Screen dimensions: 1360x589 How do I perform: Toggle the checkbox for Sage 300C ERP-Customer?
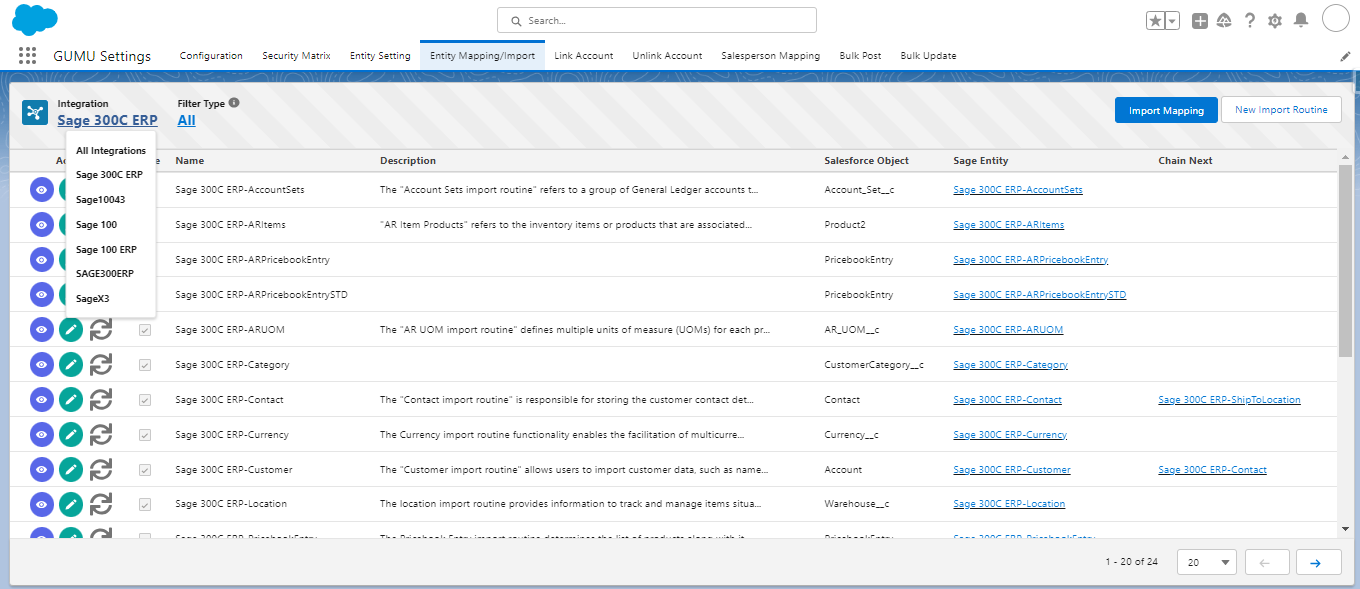[x=145, y=470]
